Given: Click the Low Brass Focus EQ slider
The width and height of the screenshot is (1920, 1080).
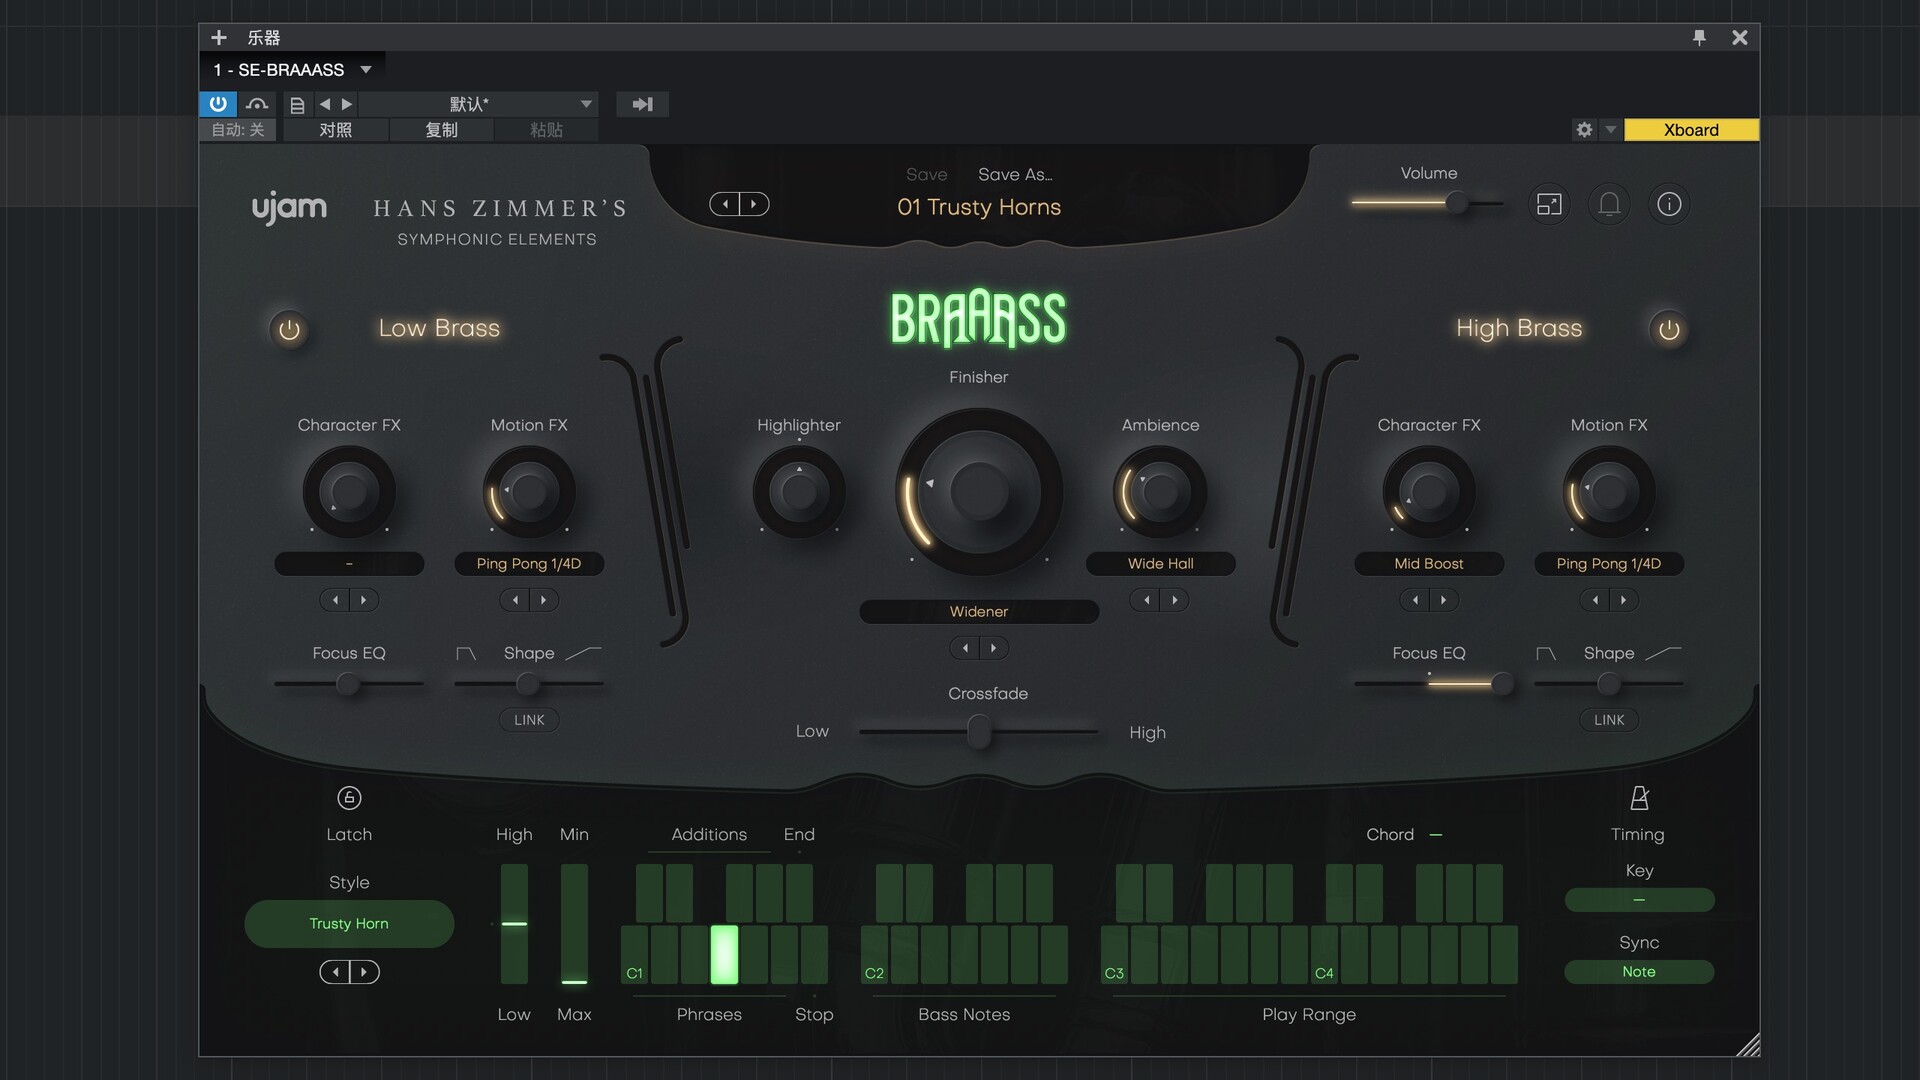Looking at the screenshot, I should (x=349, y=684).
